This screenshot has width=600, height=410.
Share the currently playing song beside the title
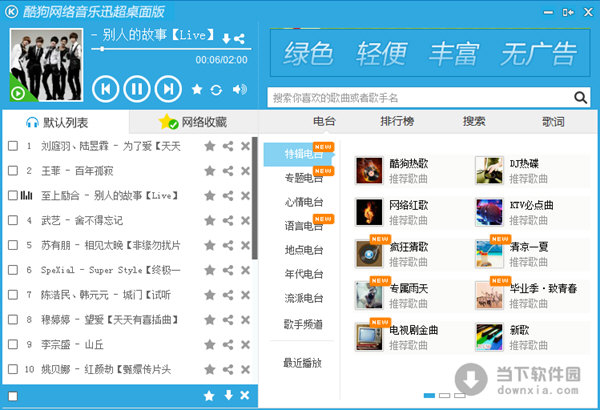point(239,38)
